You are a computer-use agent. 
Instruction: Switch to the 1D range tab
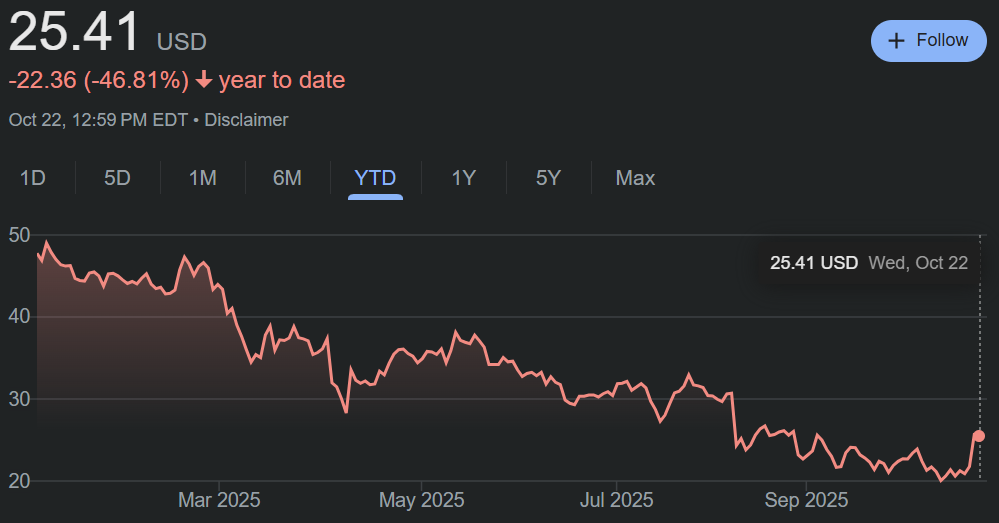(x=33, y=178)
